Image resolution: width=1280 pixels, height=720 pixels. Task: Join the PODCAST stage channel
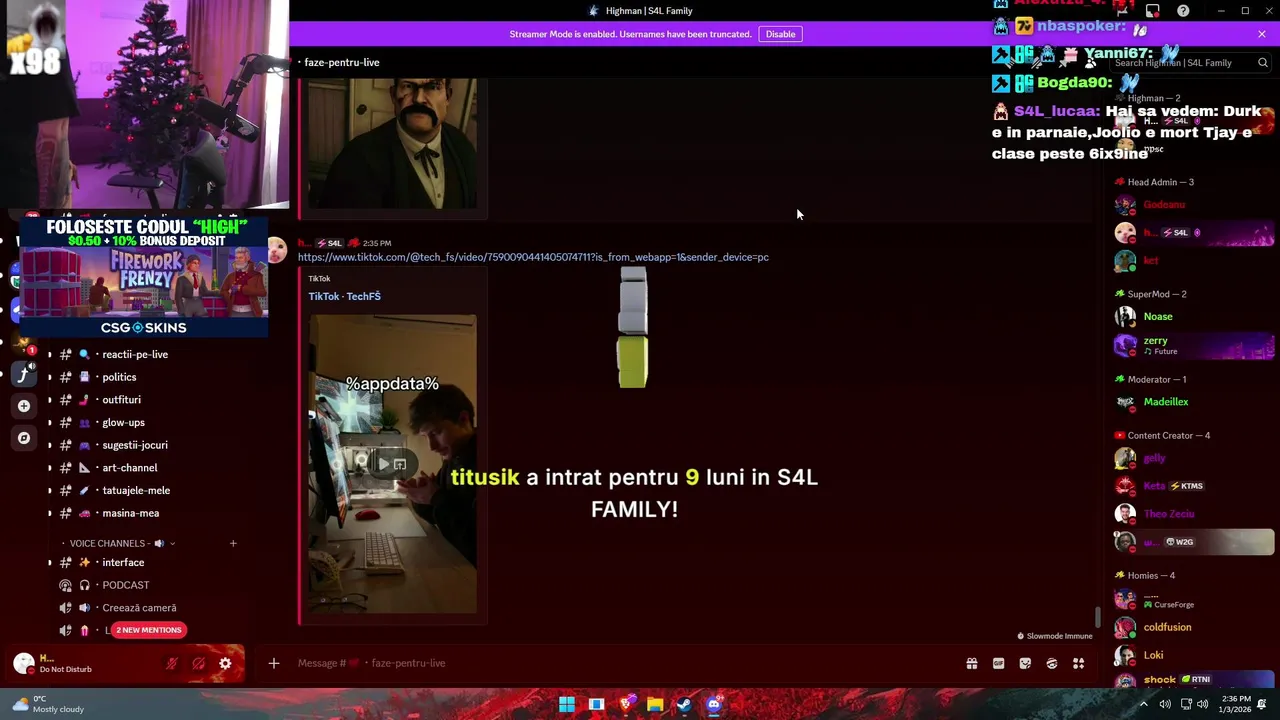point(125,585)
